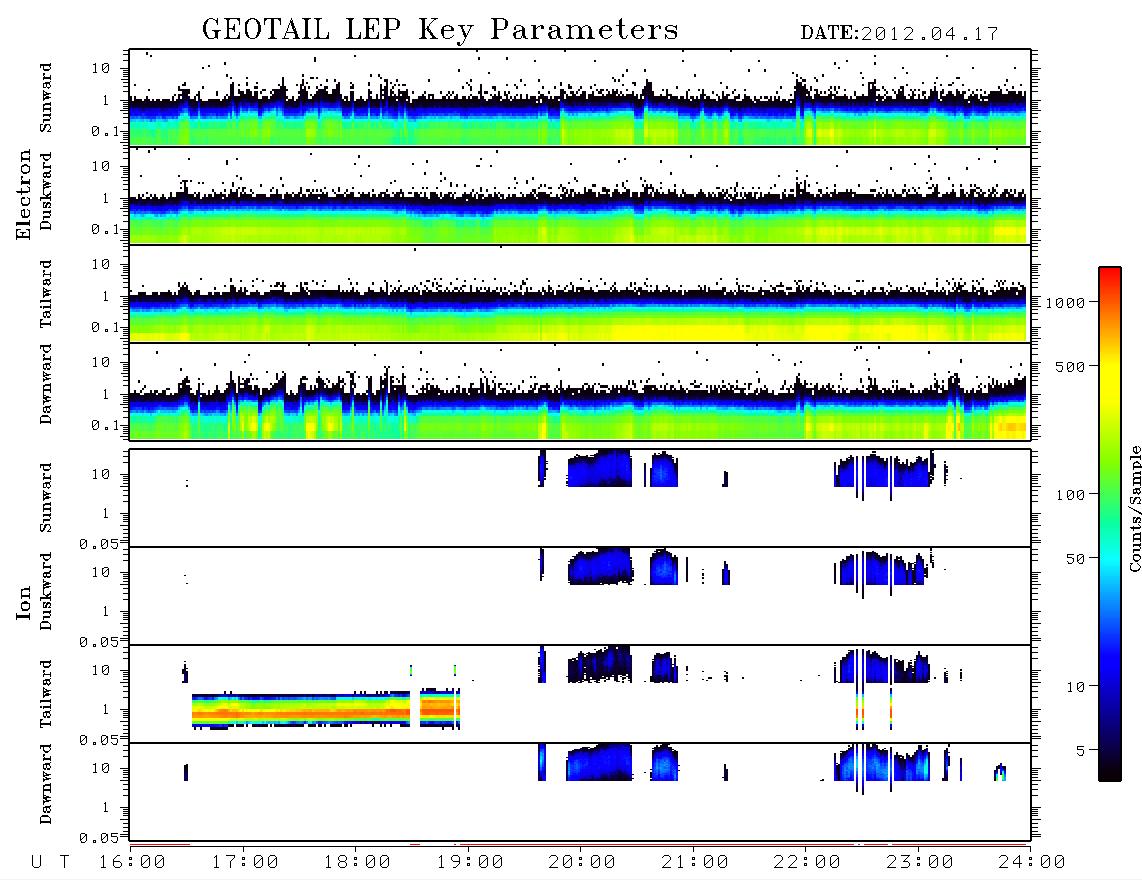
Task: Click the 50 colorbar tick value
Action: point(1075,559)
